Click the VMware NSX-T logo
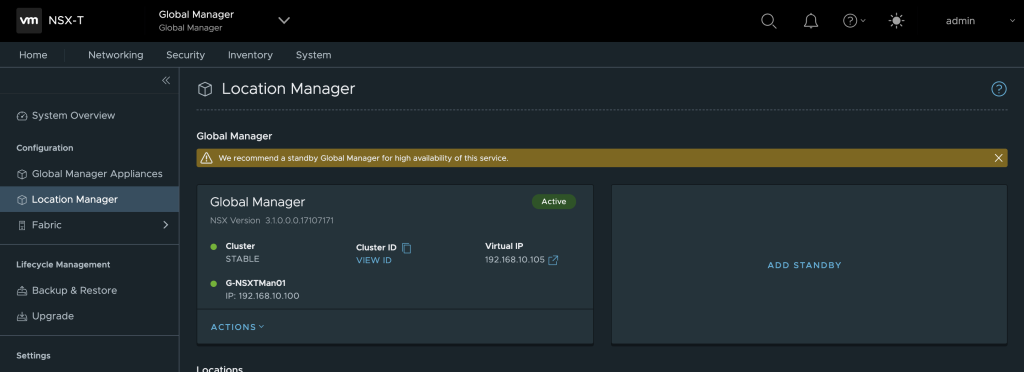This screenshot has width=1024, height=372. [x=50, y=20]
